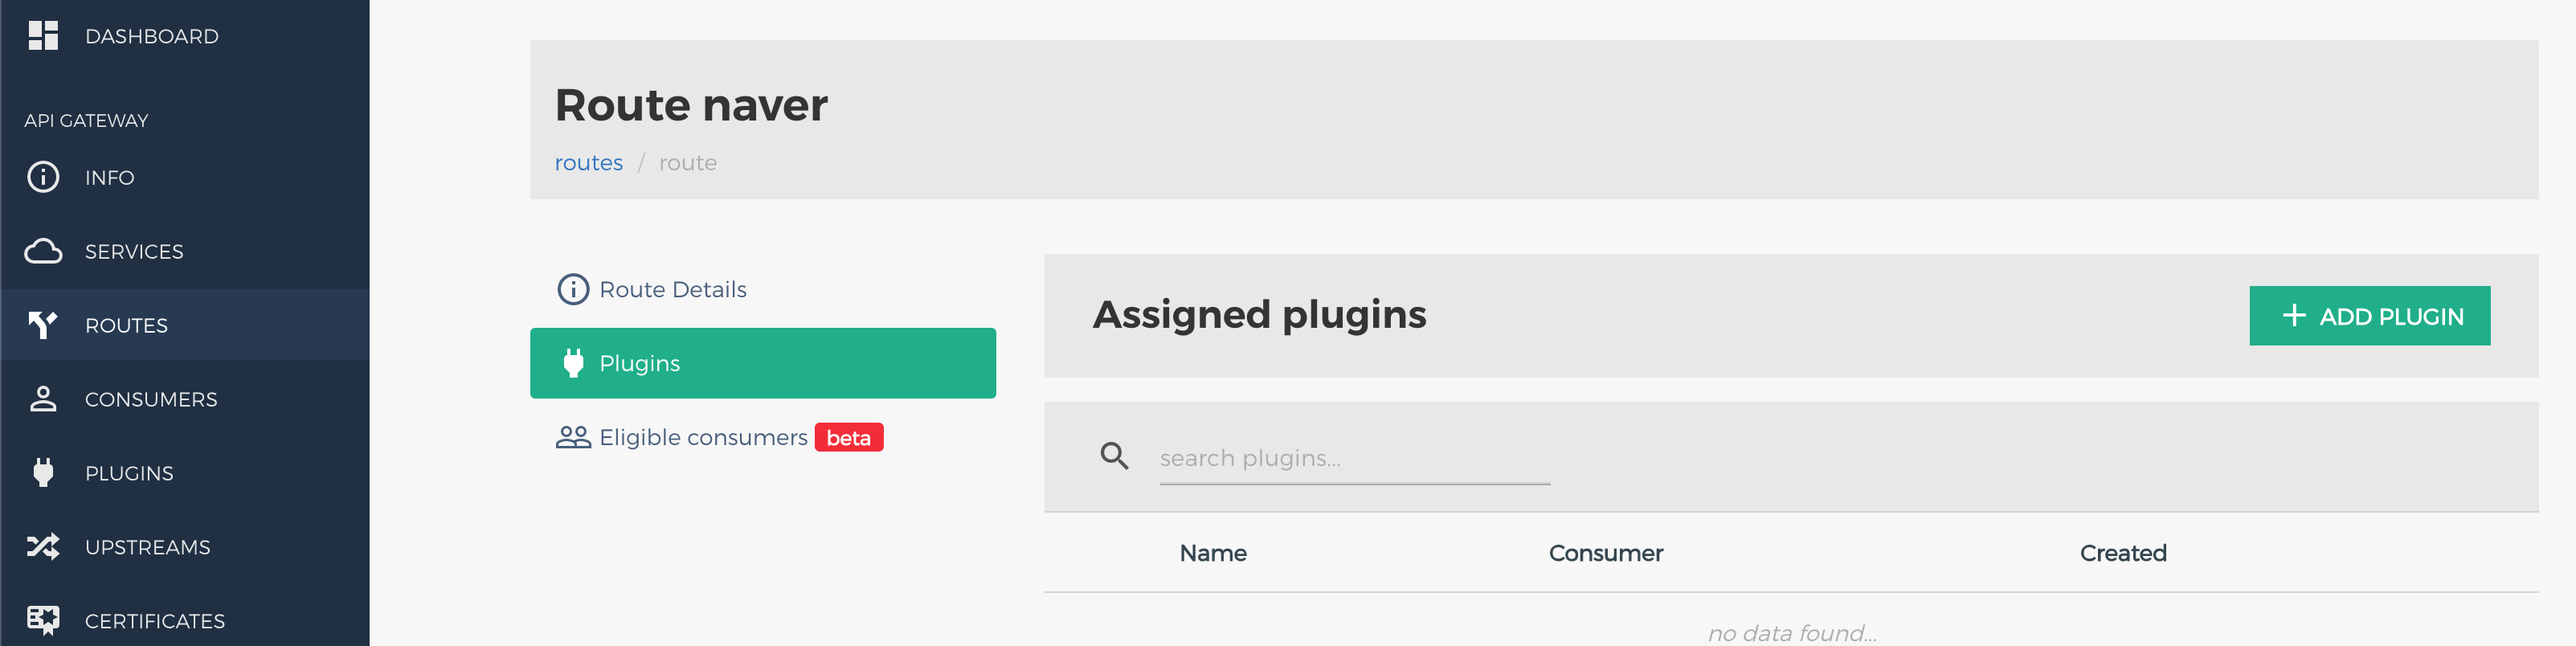This screenshot has height=646, width=2576.
Task: Focus the search plugins input field
Action: click(x=1354, y=458)
